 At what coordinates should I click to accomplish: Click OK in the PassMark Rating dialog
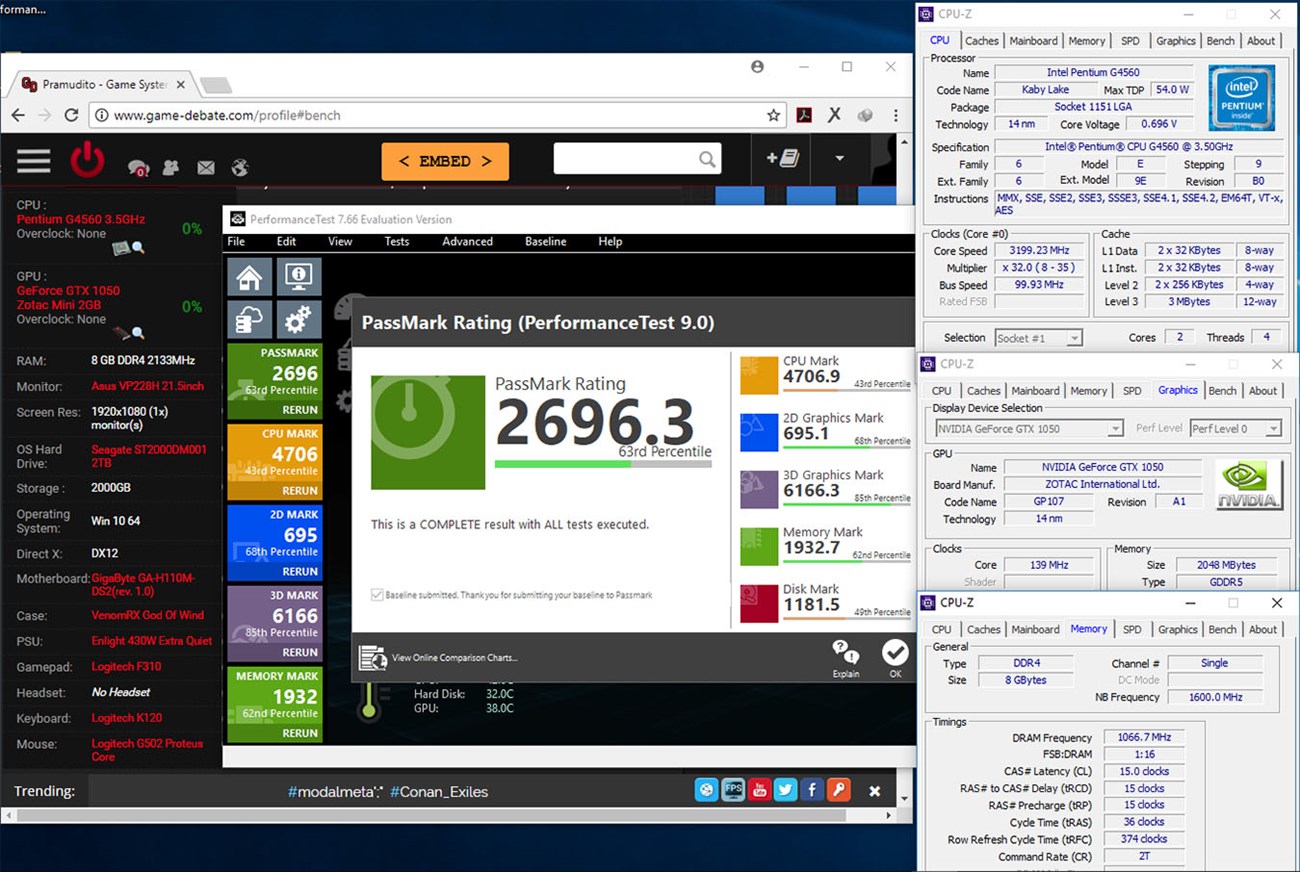pos(894,658)
